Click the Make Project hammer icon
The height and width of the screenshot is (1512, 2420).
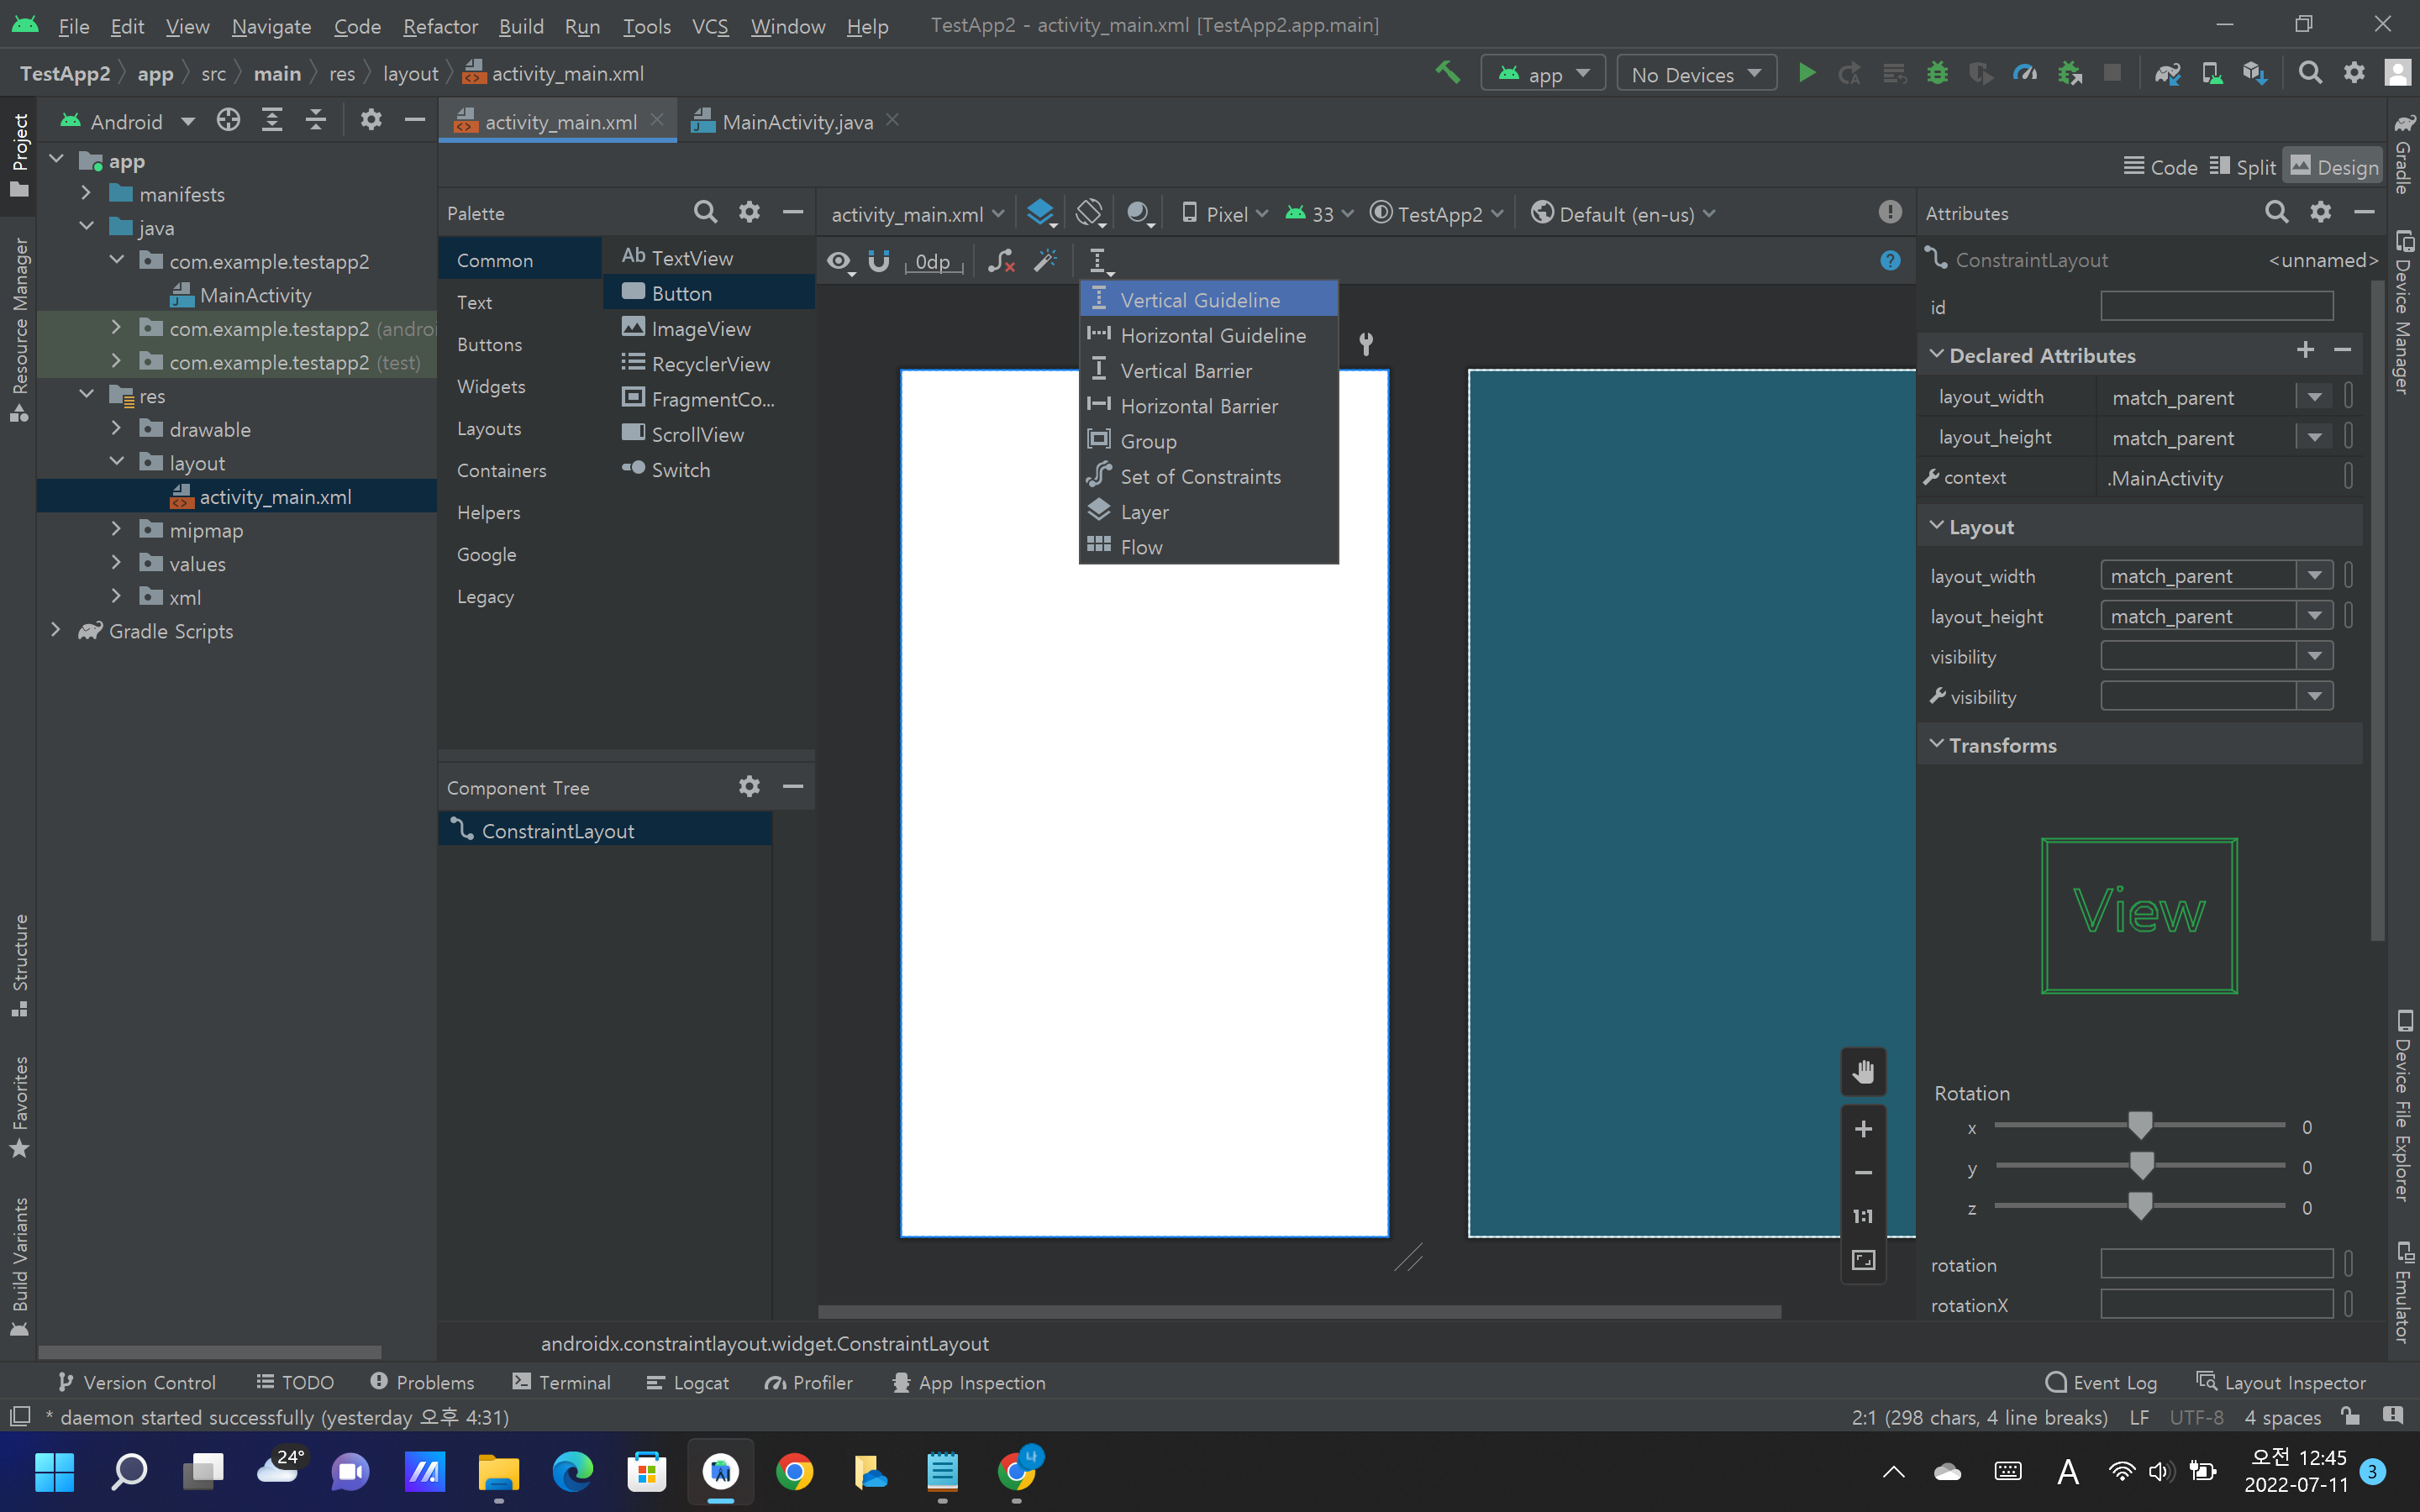1447,73
